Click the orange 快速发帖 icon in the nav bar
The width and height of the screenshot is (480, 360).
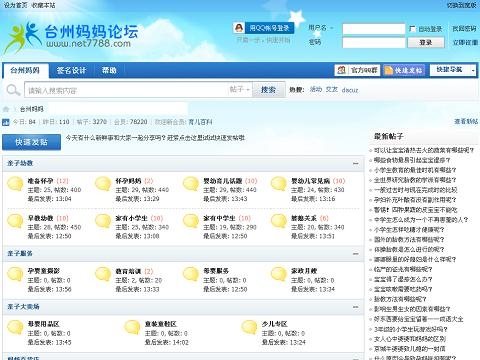point(404,70)
